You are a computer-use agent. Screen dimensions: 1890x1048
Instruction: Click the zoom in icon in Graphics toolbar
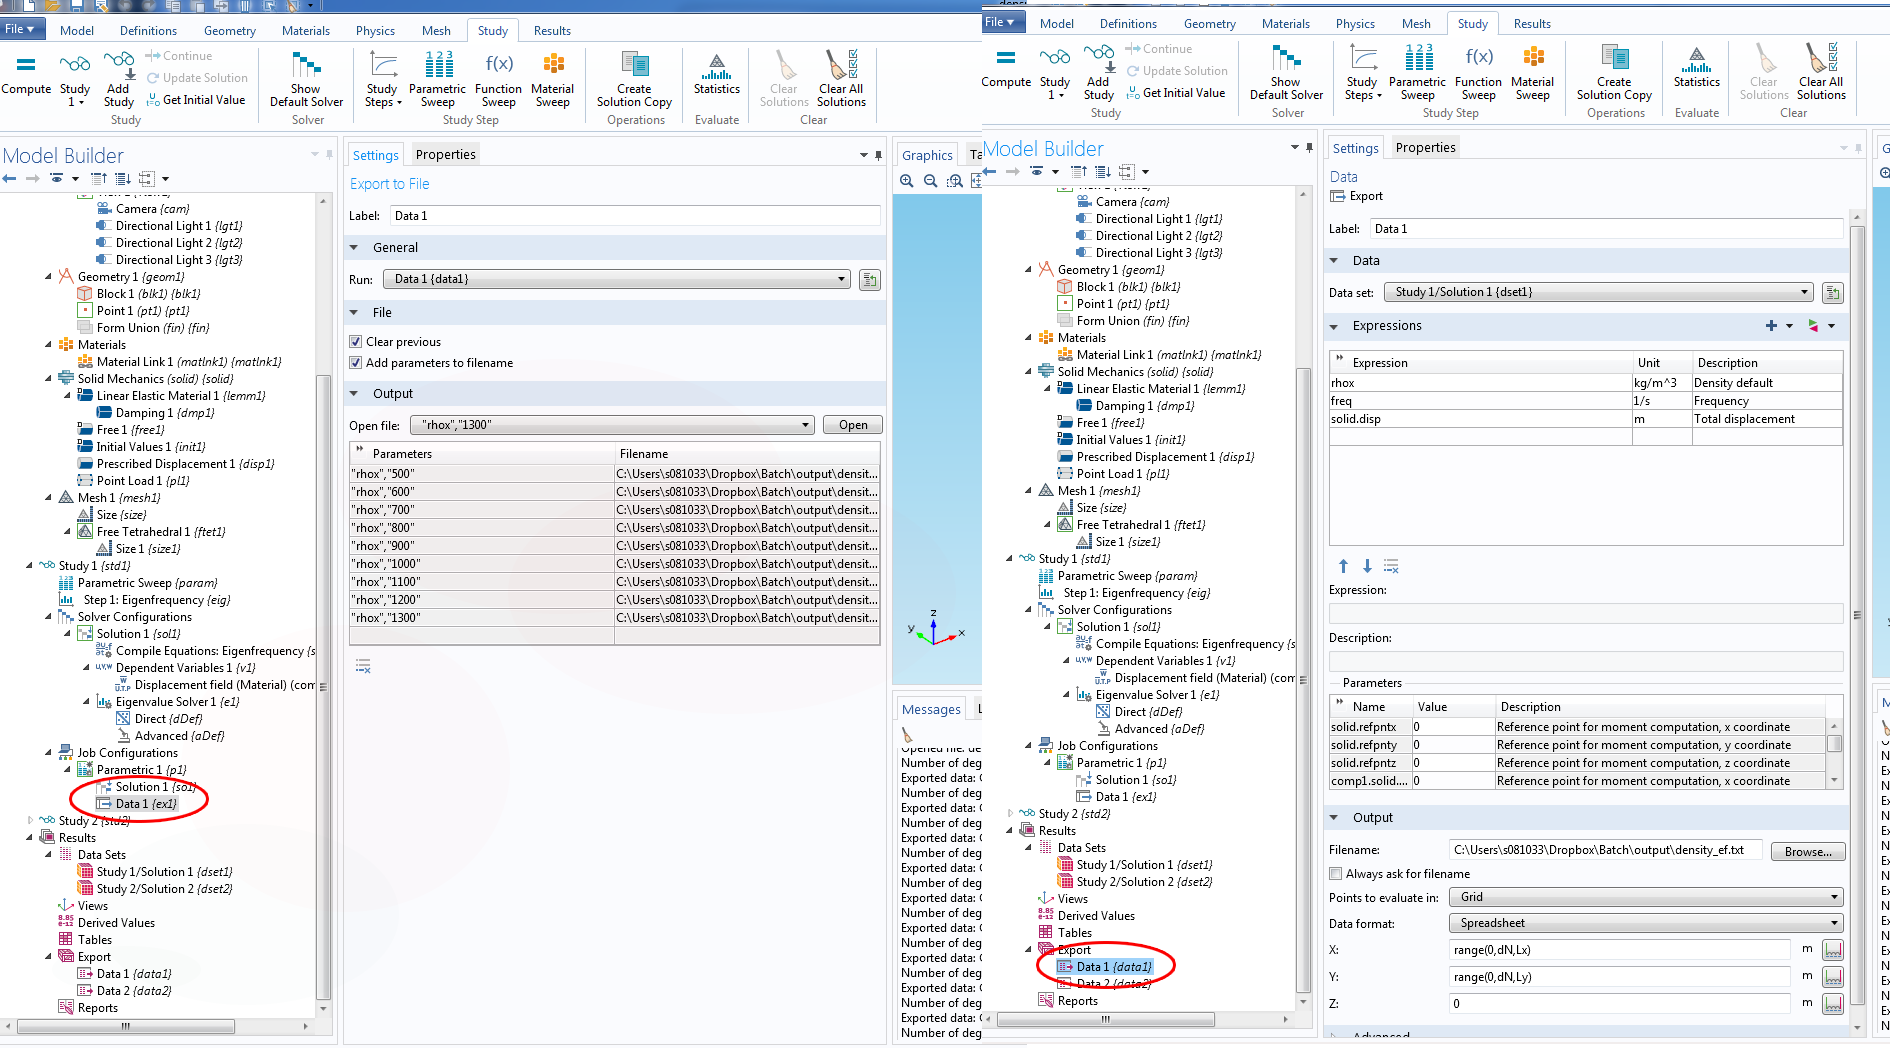pos(907,181)
